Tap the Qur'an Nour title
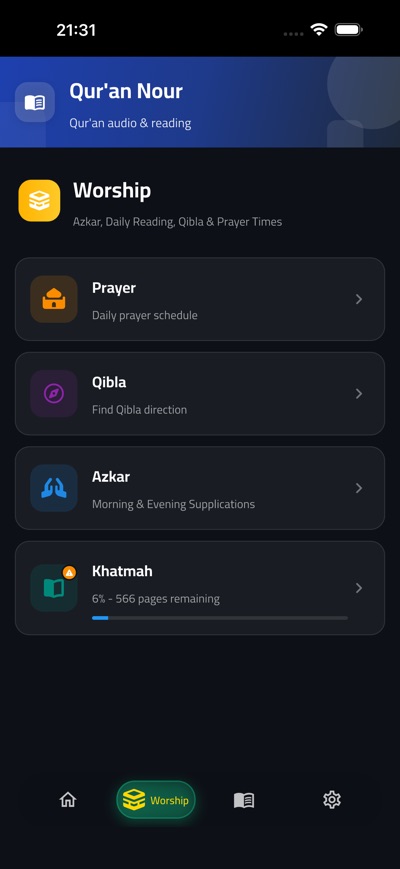The height and width of the screenshot is (869, 400). (126, 91)
